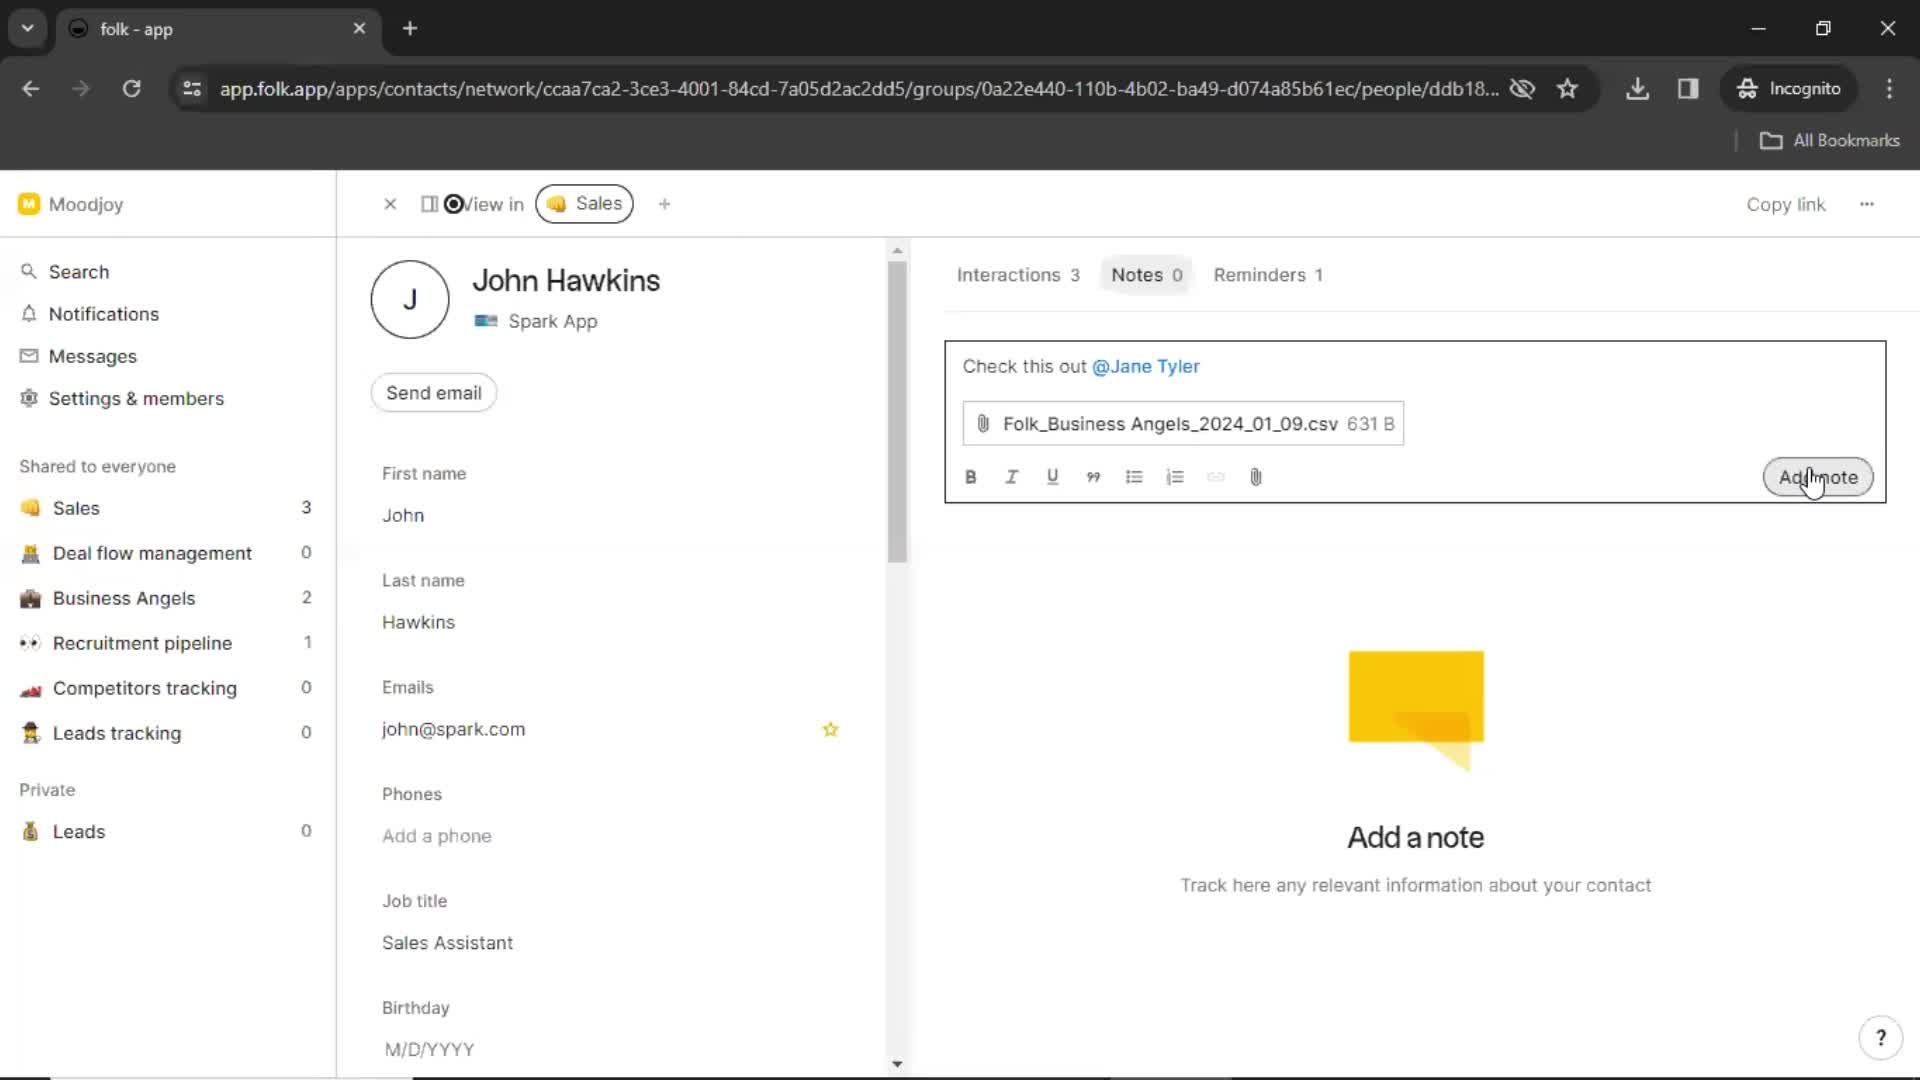The height and width of the screenshot is (1080, 1920).
Task: Click the Numbered list icon
Action: 1175,476
